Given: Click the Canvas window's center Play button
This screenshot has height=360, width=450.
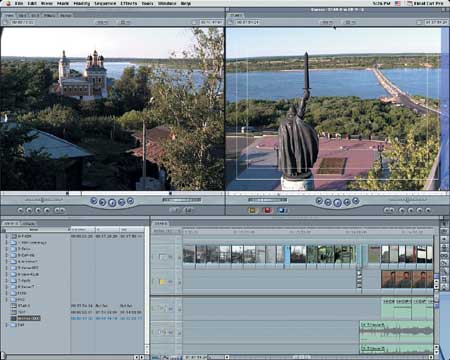Looking at the screenshot, I should (337, 202).
